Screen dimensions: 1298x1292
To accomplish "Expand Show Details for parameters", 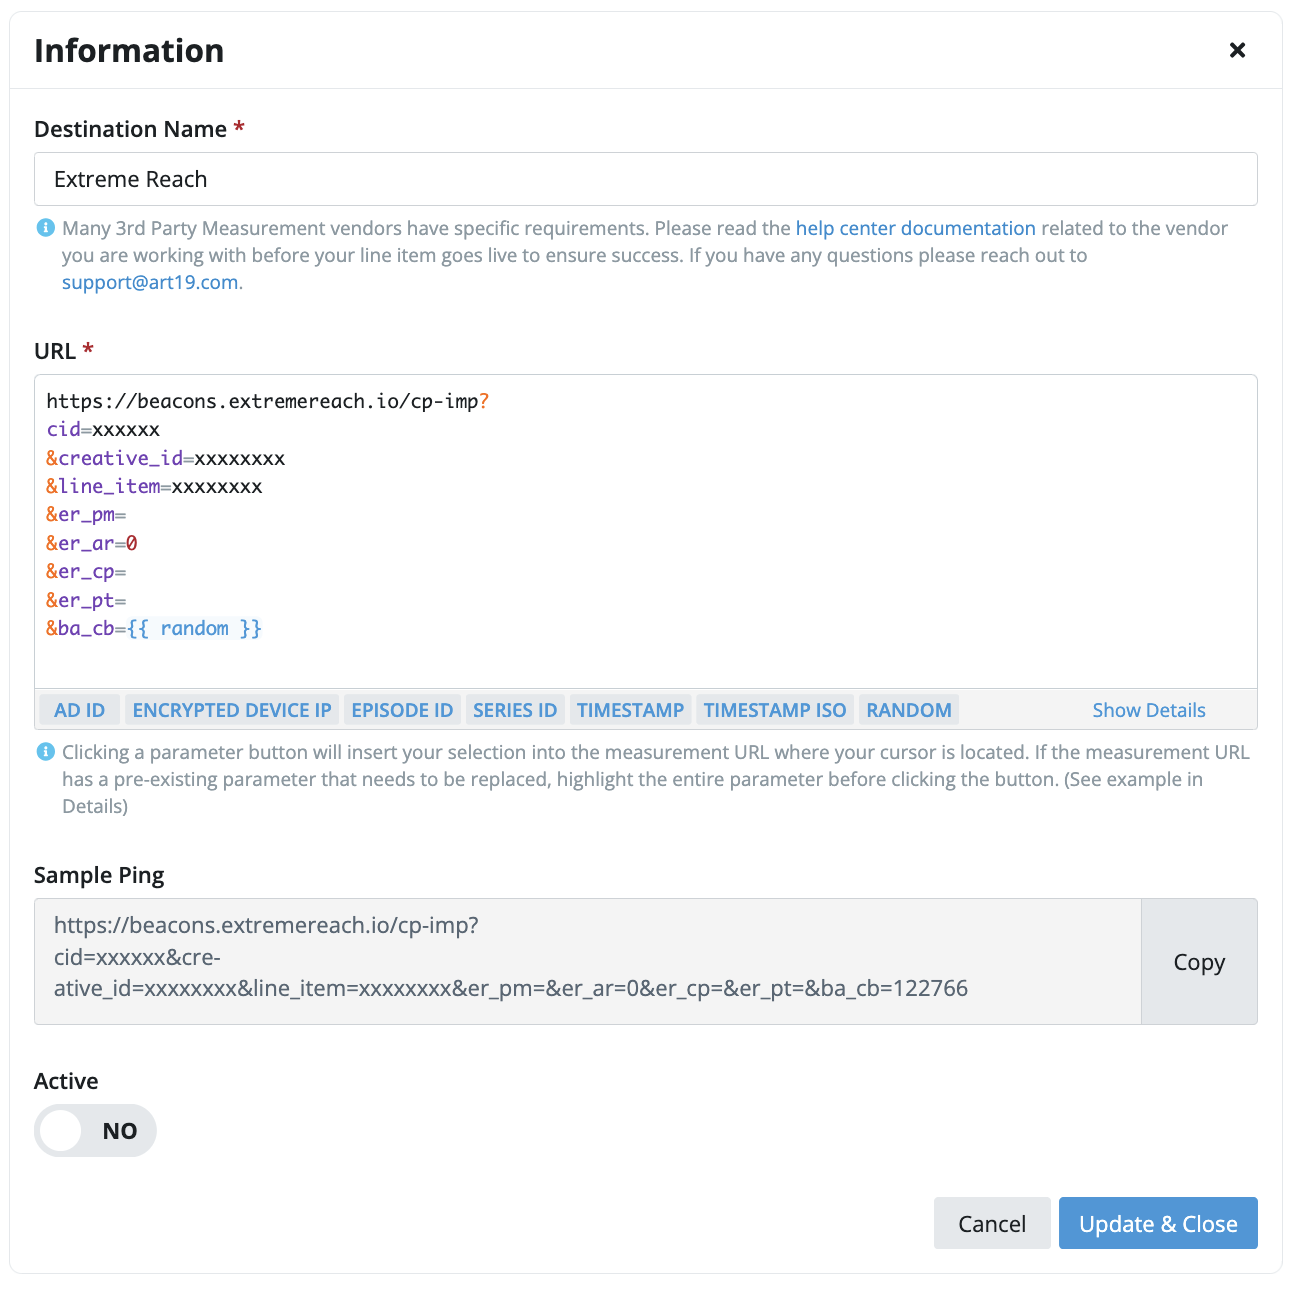I will coord(1149,710).
